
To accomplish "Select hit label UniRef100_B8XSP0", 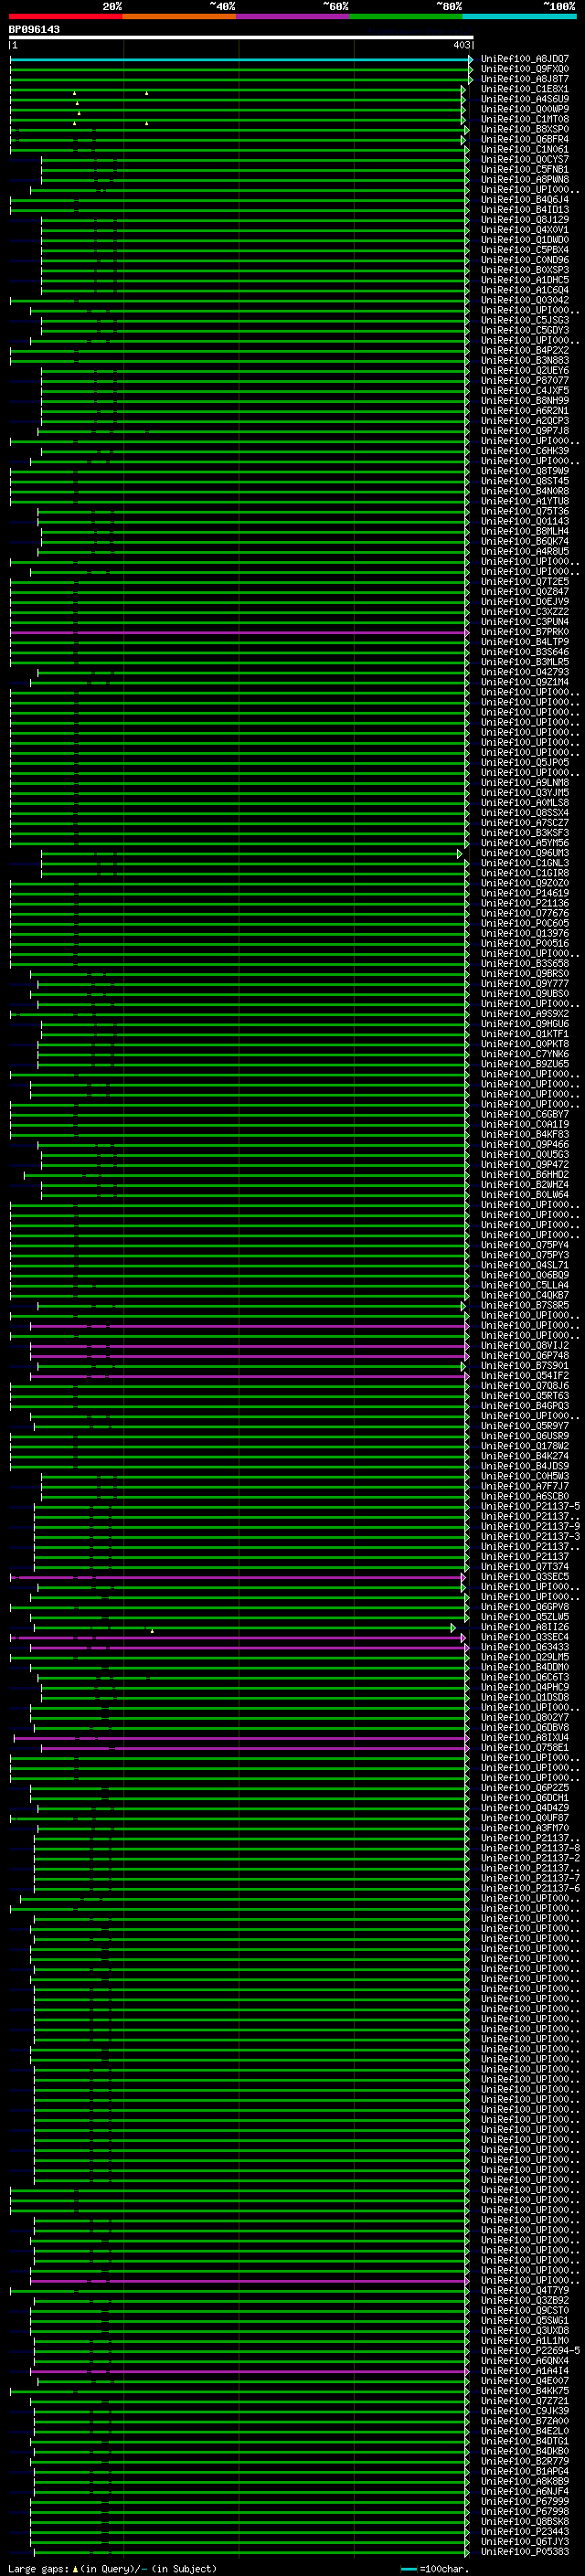I will click(x=524, y=129).
